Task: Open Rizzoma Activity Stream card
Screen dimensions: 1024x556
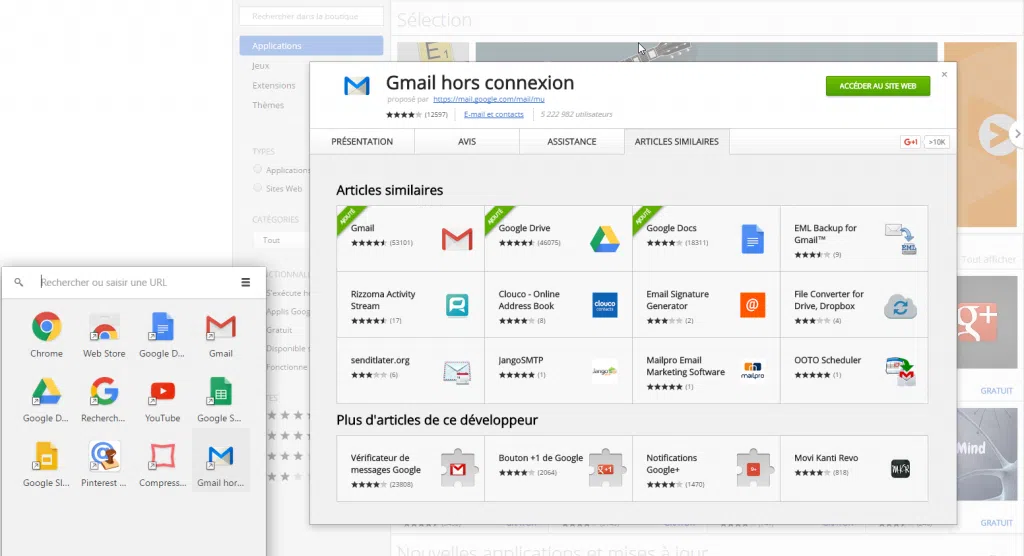Action: click(410, 304)
